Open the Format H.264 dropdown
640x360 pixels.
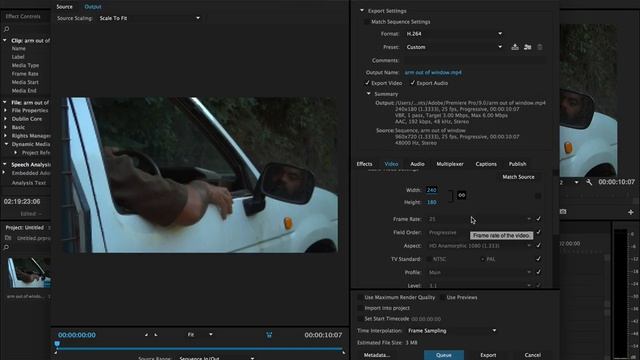(453, 34)
